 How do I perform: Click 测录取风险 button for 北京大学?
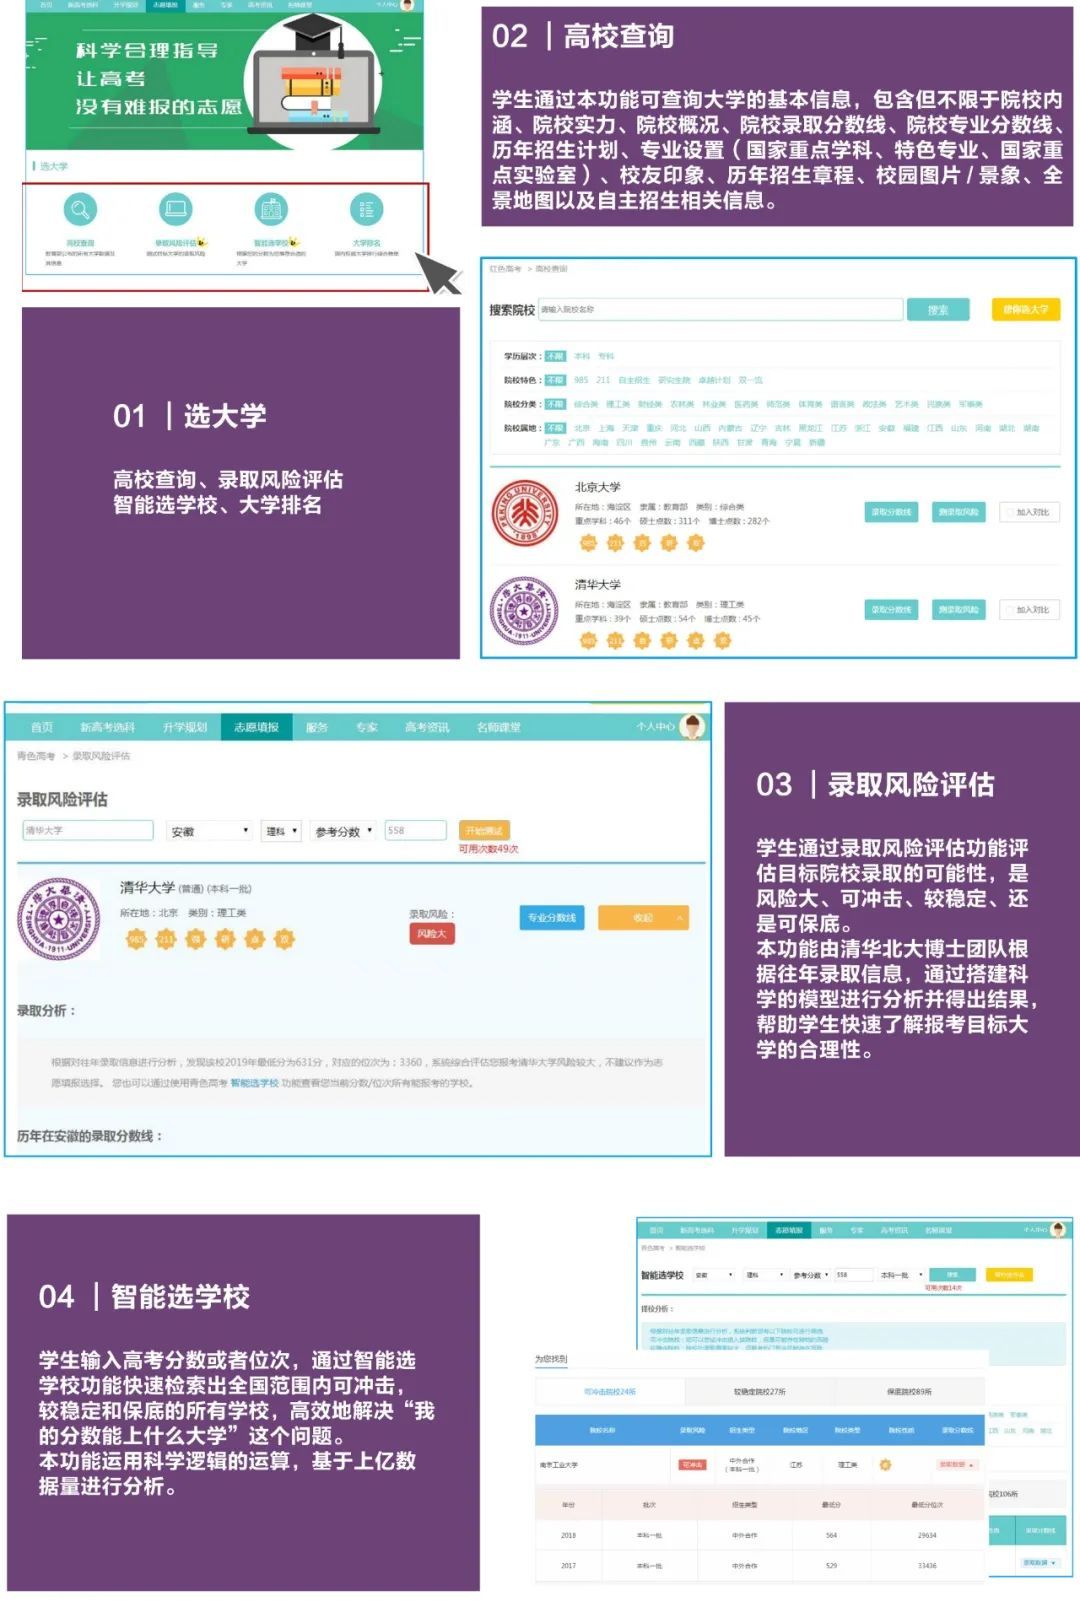click(x=958, y=512)
